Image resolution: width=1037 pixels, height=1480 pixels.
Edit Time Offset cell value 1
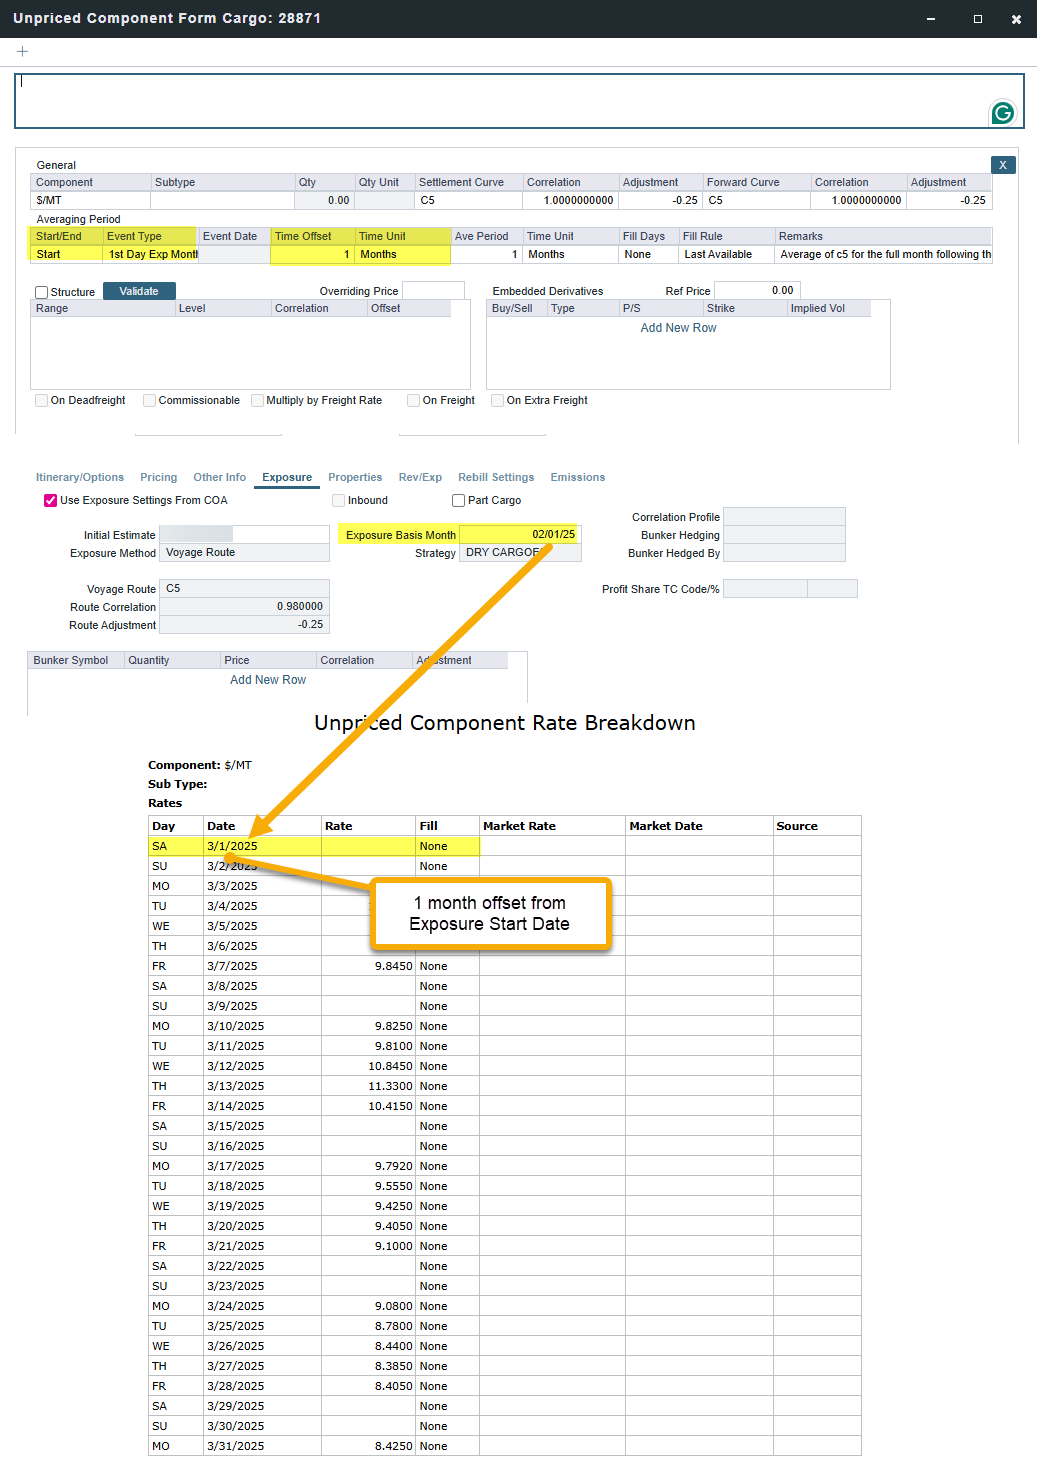pyautogui.click(x=312, y=254)
